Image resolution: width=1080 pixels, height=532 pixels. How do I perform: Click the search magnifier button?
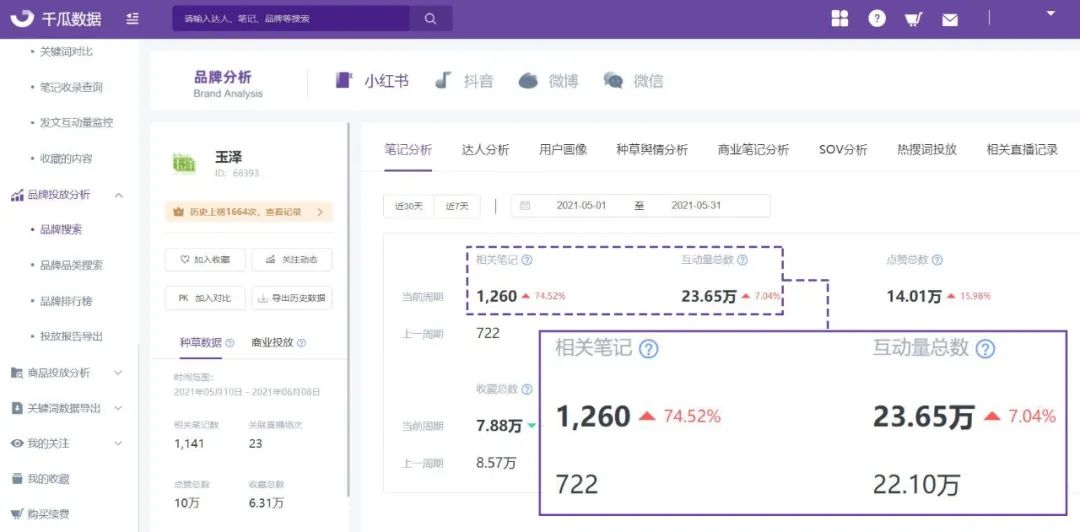tap(430, 19)
